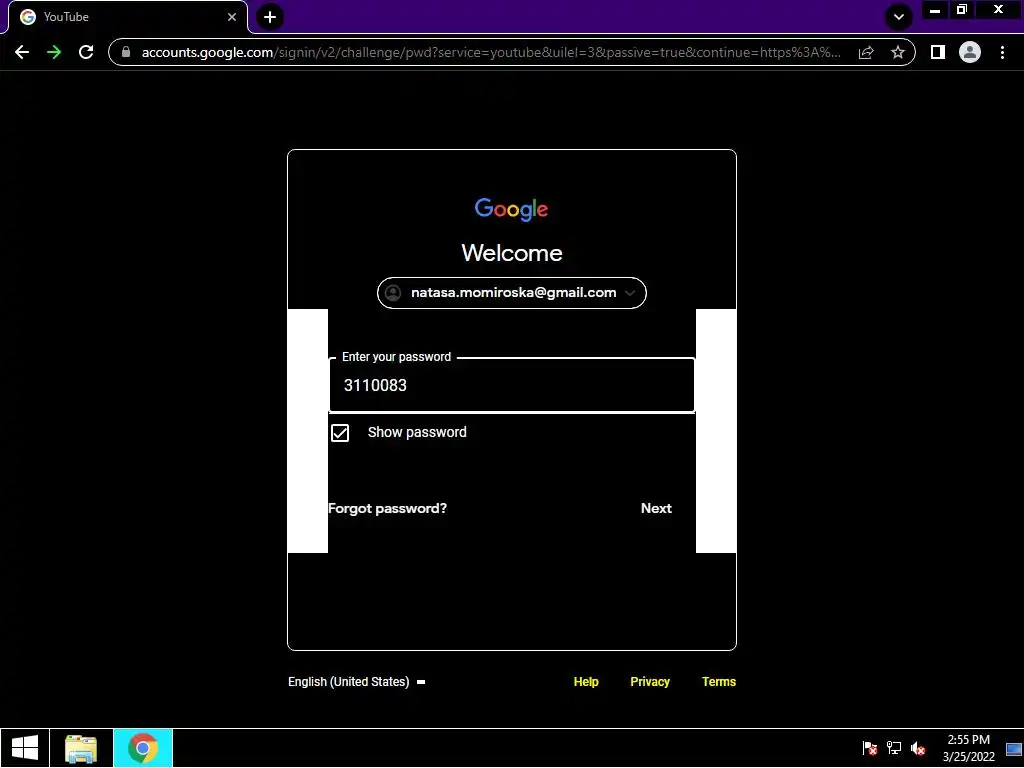This screenshot has width=1024, height=768.
Task: Go back to the previous page
Action: [22, 52]
